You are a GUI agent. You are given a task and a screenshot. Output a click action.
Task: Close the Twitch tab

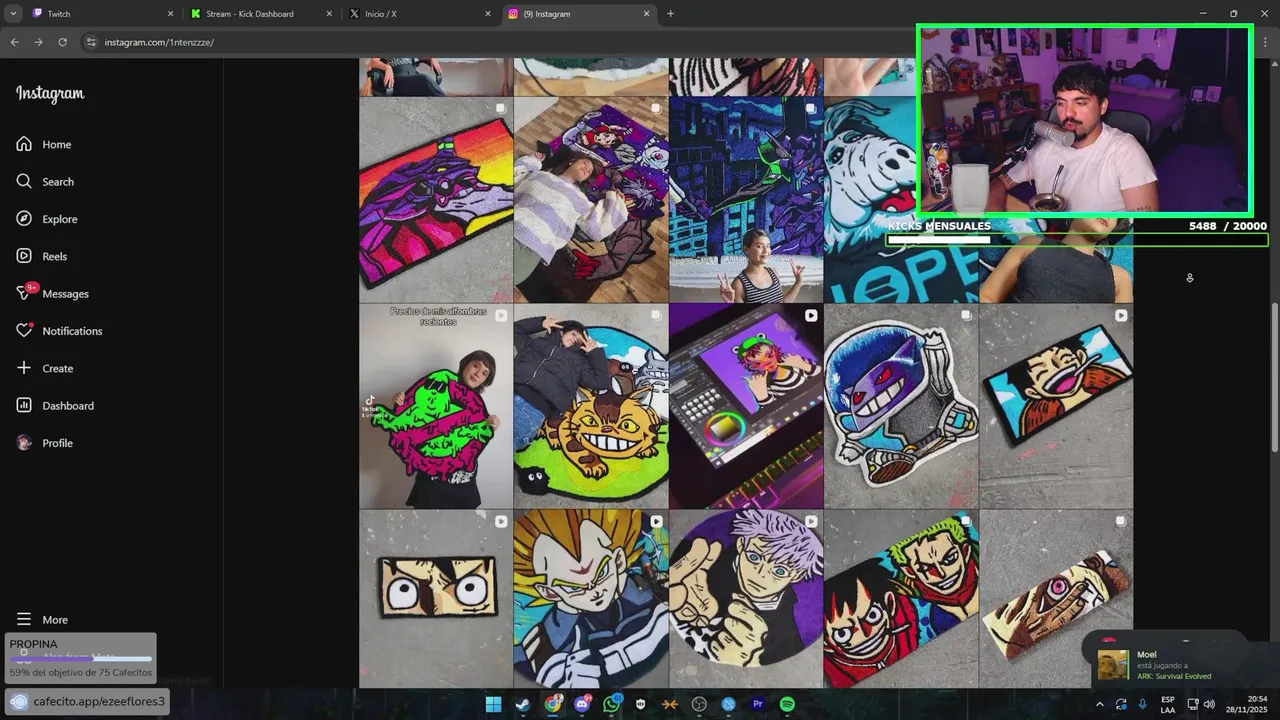pyautogui.click(x=170, y=14)
